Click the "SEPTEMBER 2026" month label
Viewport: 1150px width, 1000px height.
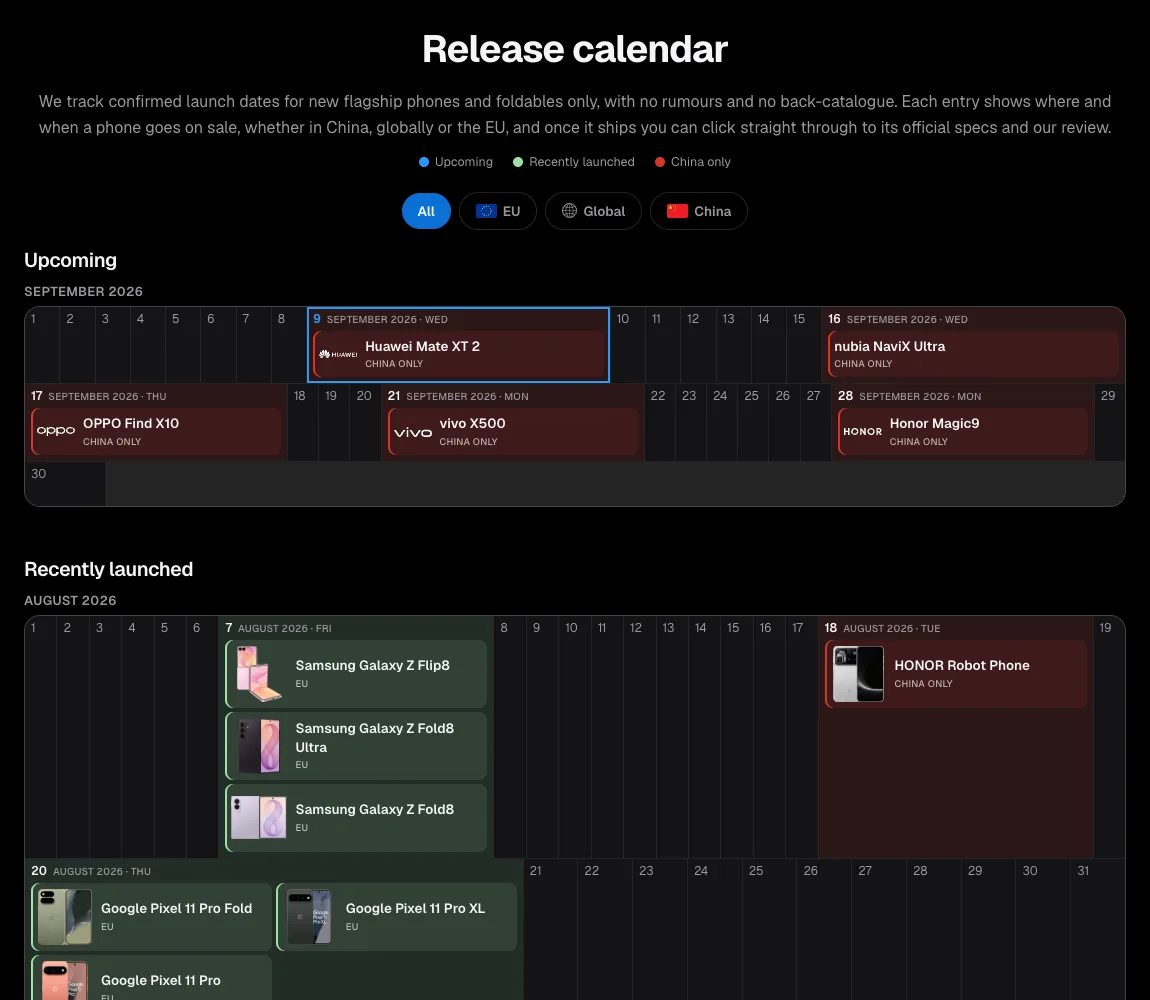[x=84, y=291]
